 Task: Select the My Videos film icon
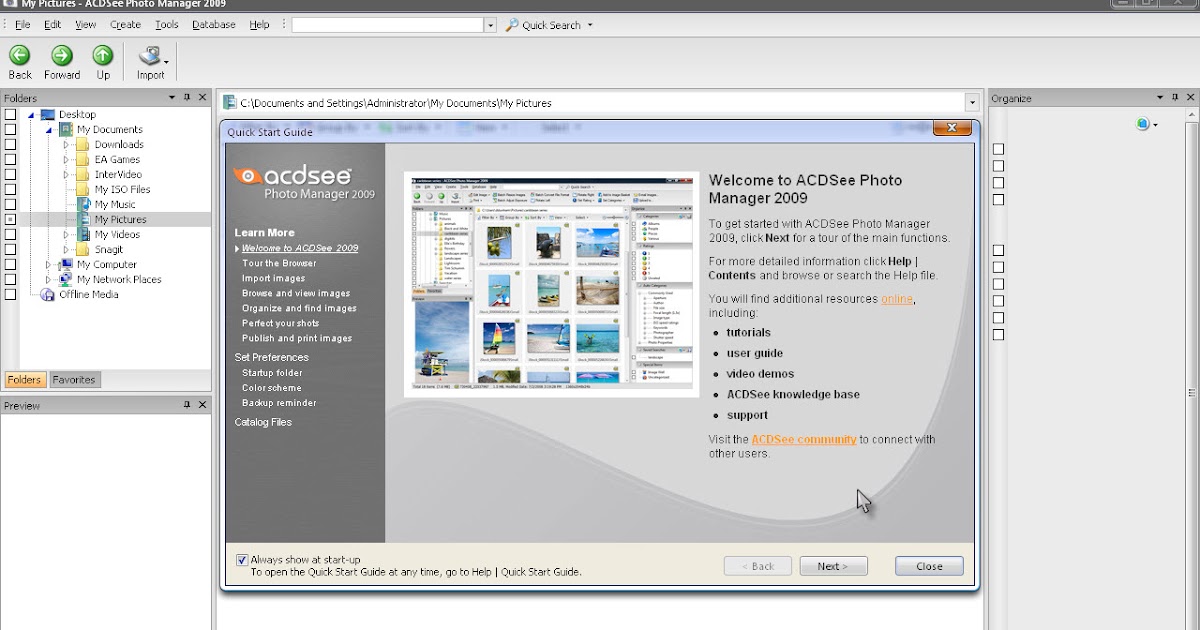(x=84, y=234)
